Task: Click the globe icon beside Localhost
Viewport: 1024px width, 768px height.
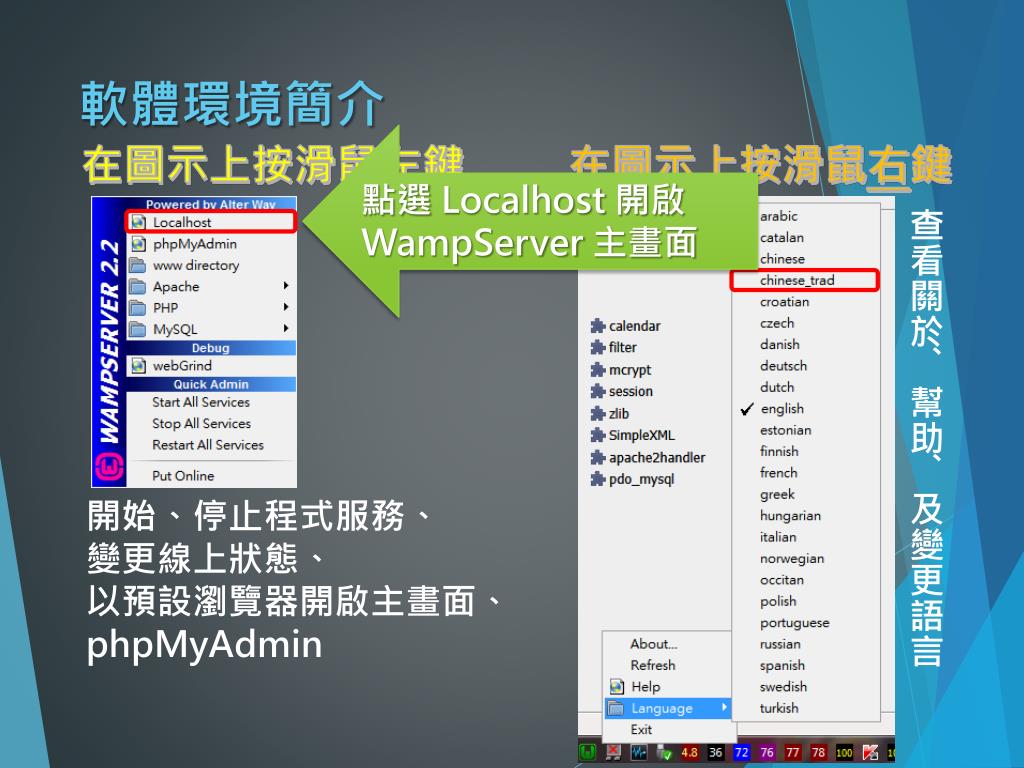Action: pyautogui.click(x=138, y=222)
